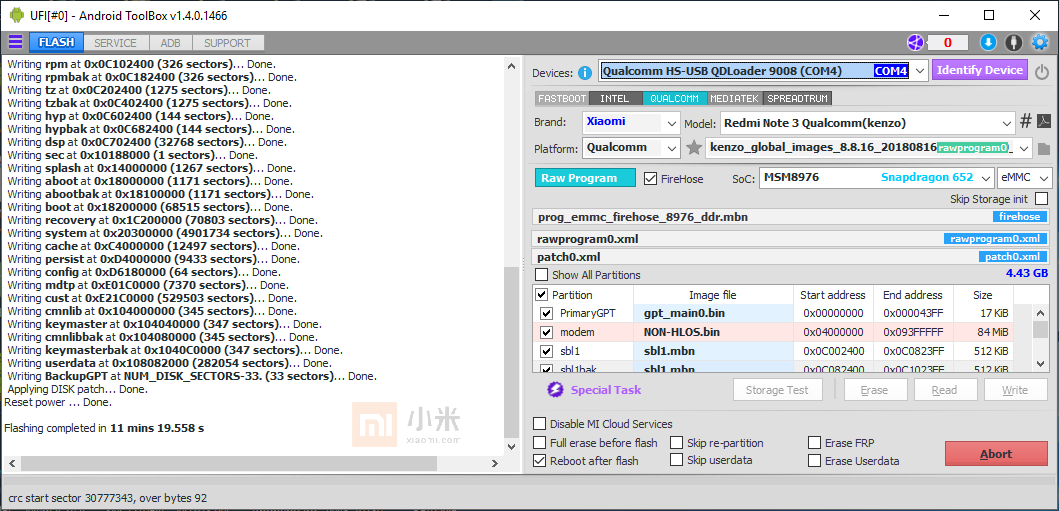Uncheck the sbl1 partition checkbox
Image resolution: width=1059 pixels, height=511 pixels.
[546, 351]
